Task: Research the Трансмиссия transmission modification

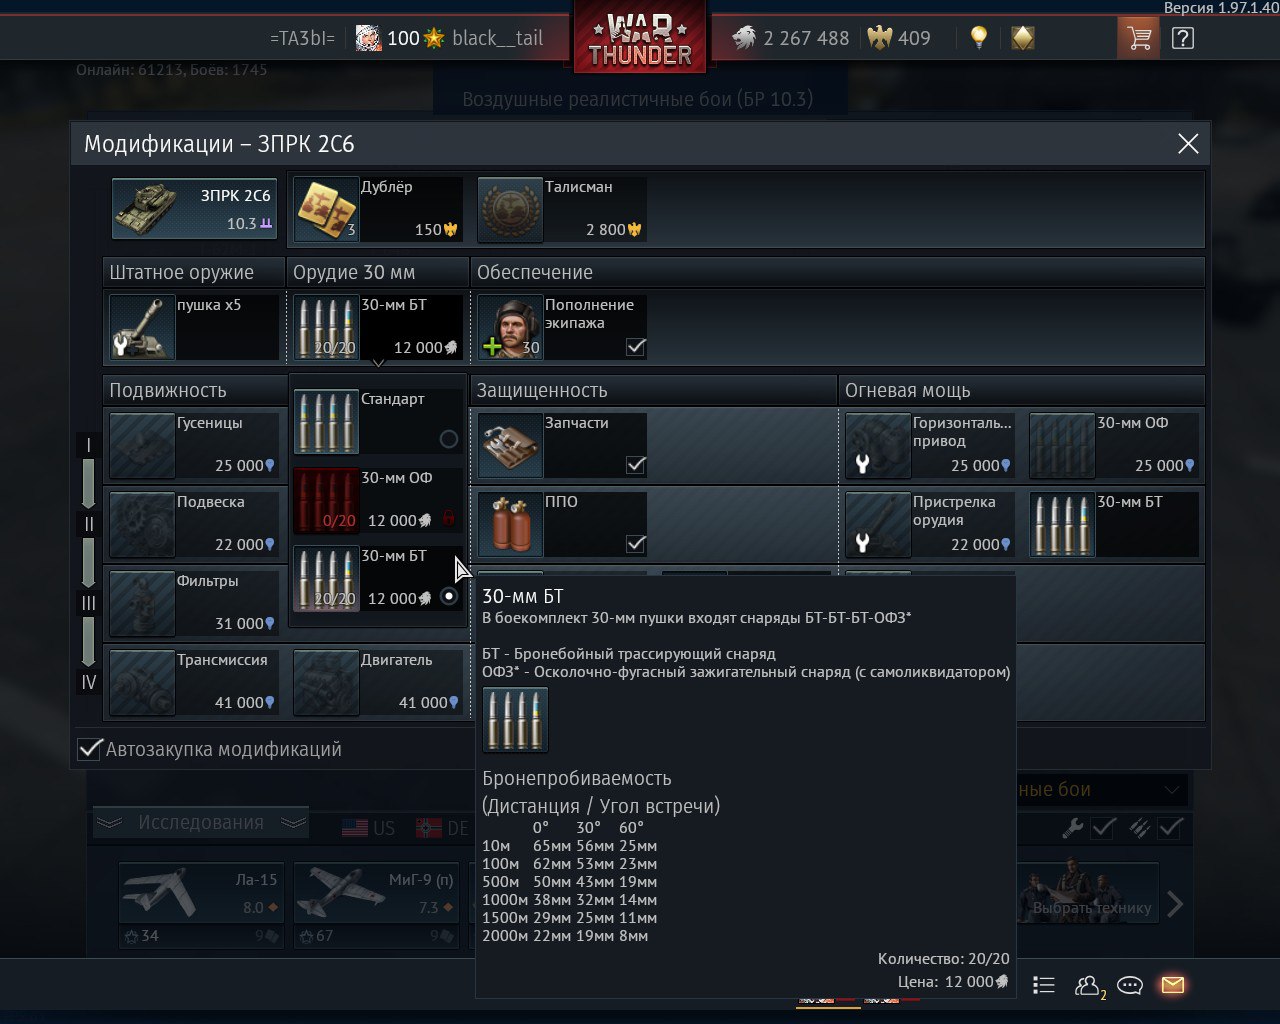Action: [x=194, y=682]
